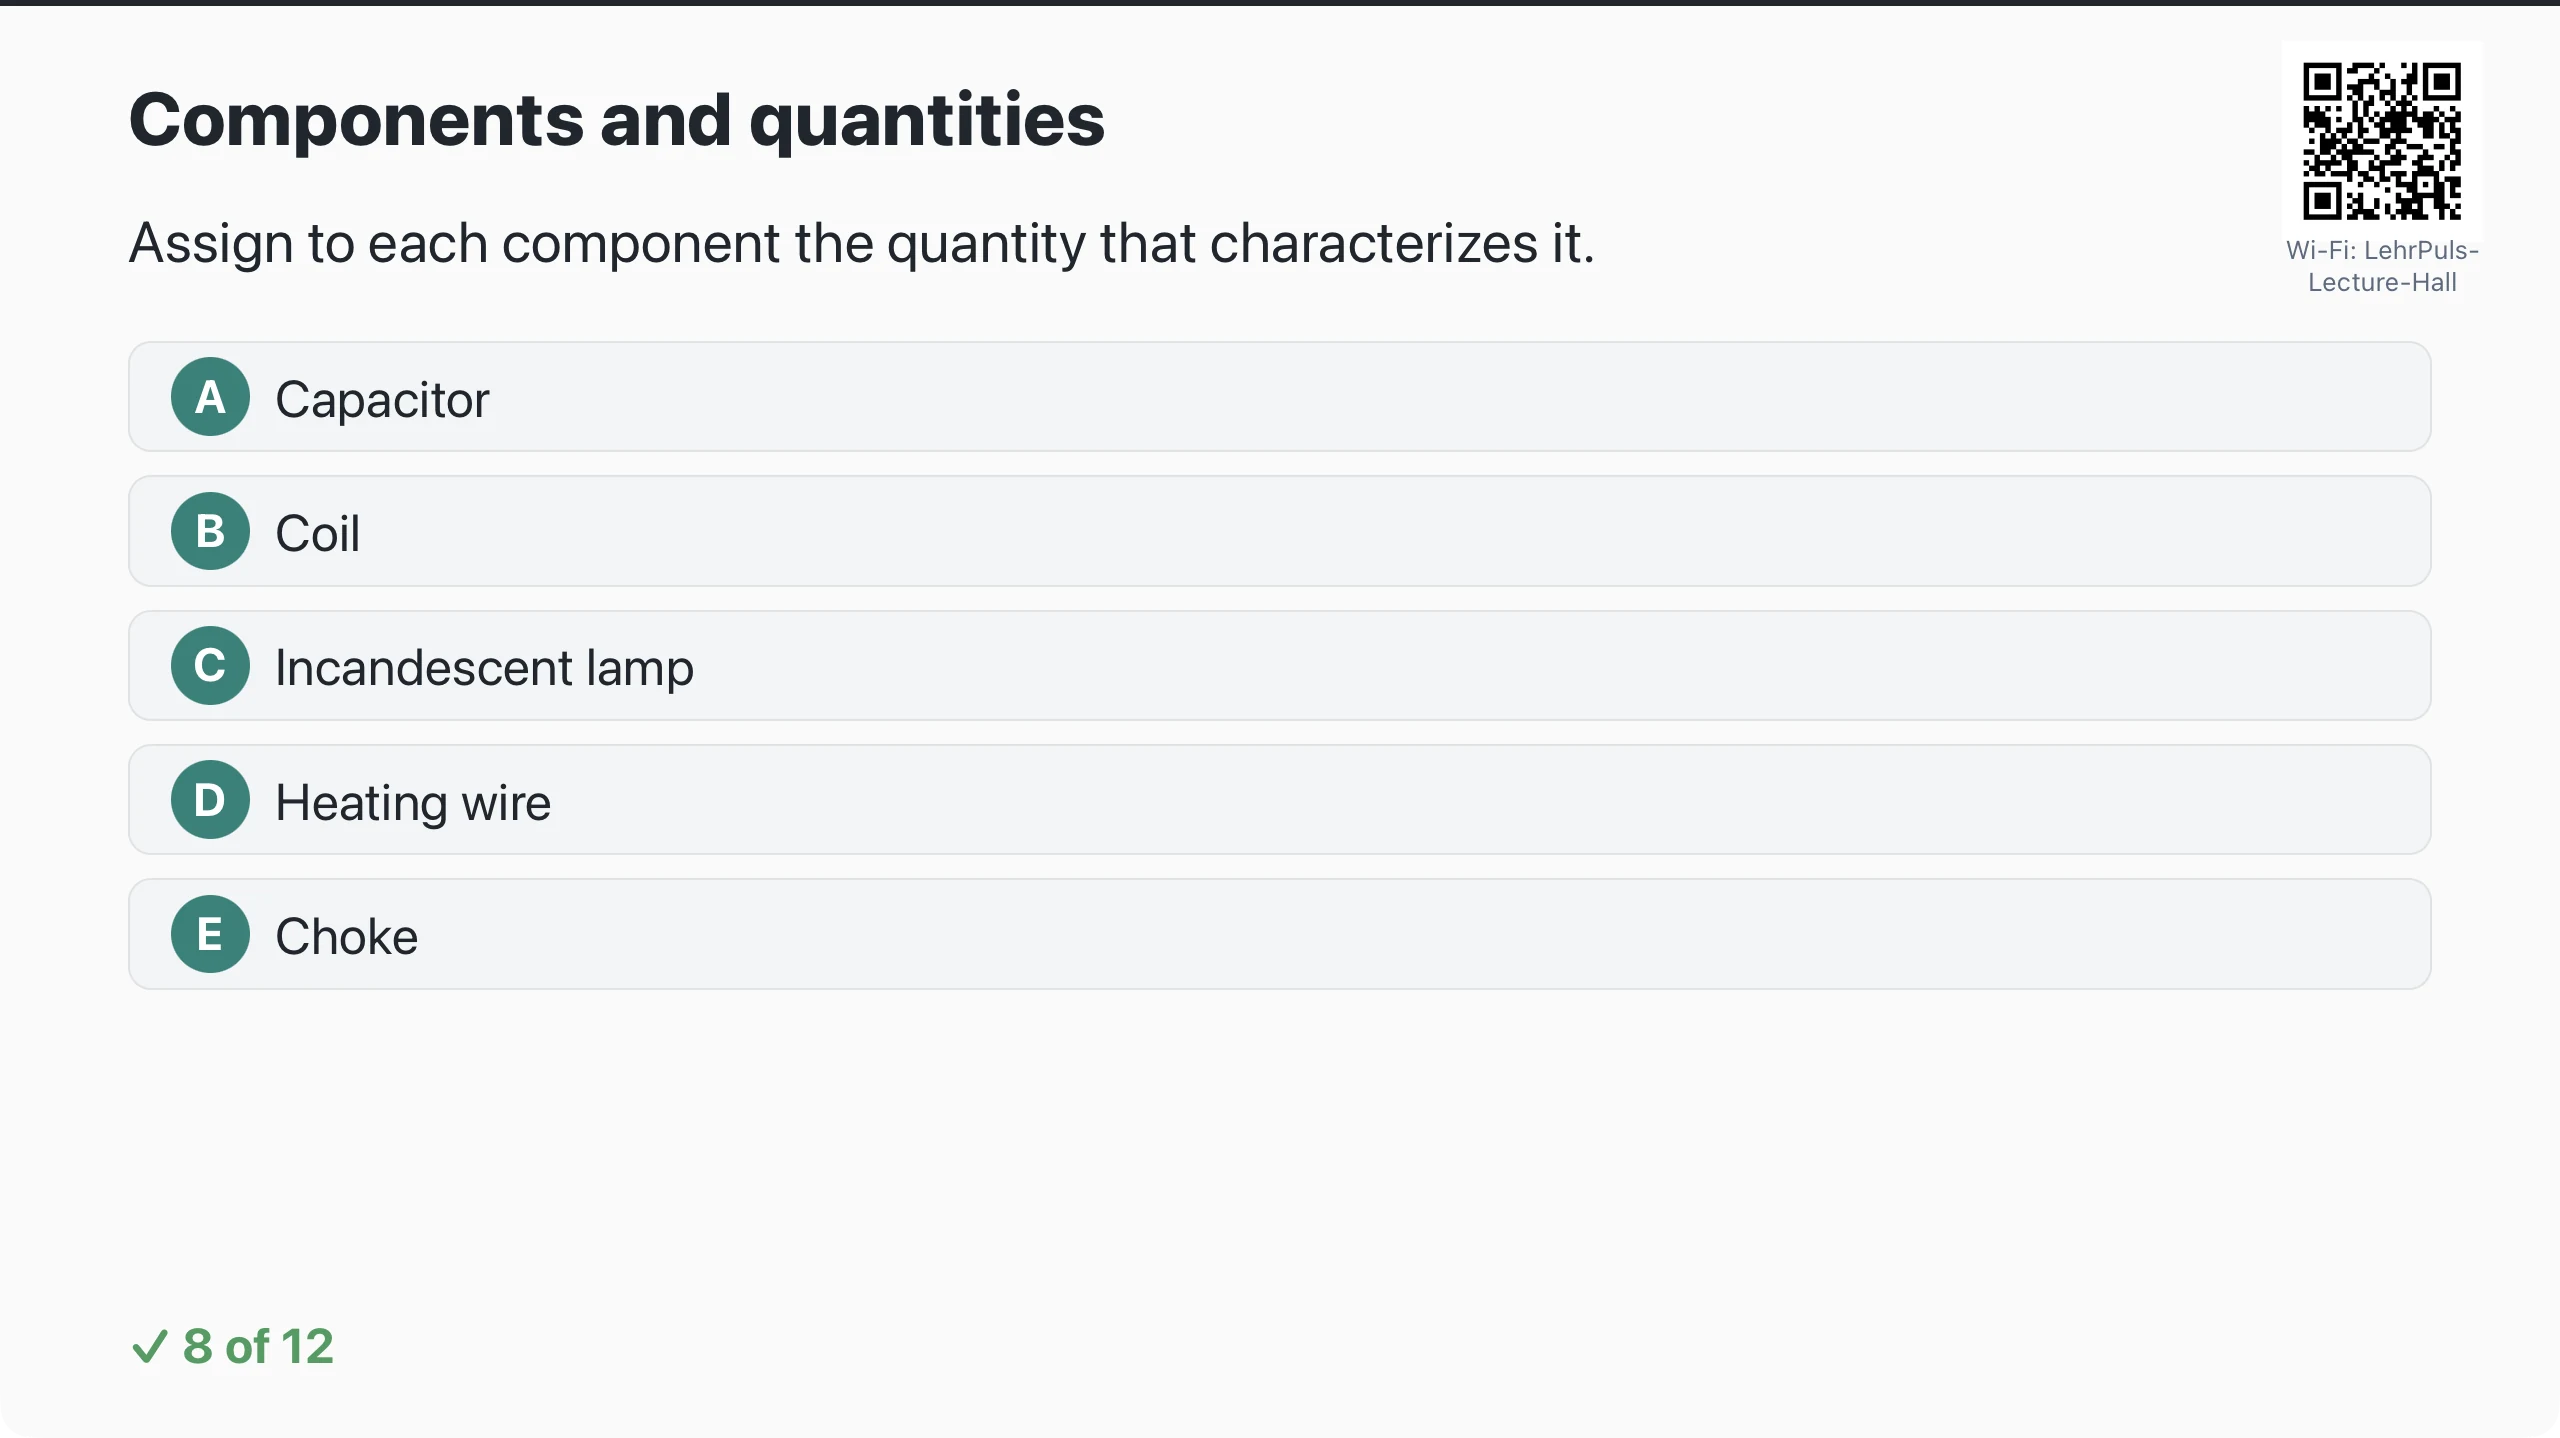The width and height of the screenshot is (2560, 1438).
Task: Click the green checkmark icon near progress counter
Action: pyautogui.click(x=150, y=1347)
